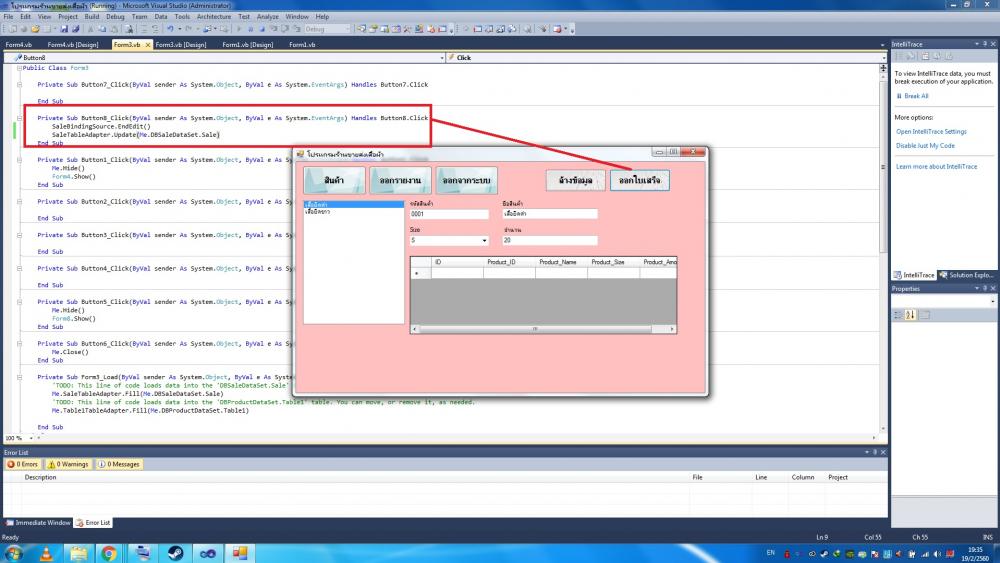Click the Break All pause icon in debug toolbar
Screen dimensions: 1000x563
[251, 29]
